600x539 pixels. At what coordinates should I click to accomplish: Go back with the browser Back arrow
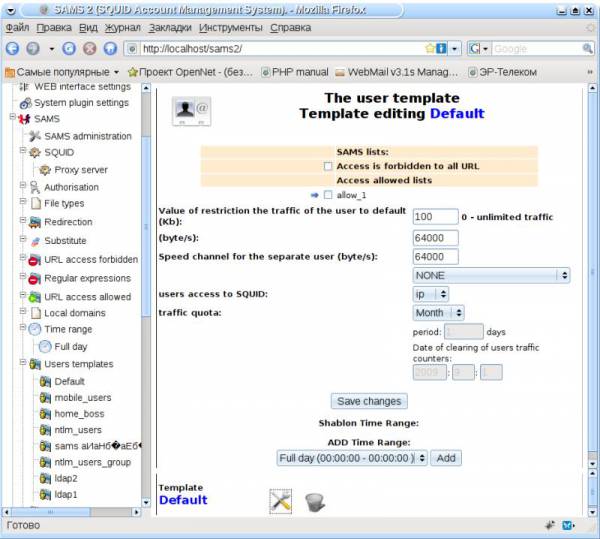(x=13, y=49)
